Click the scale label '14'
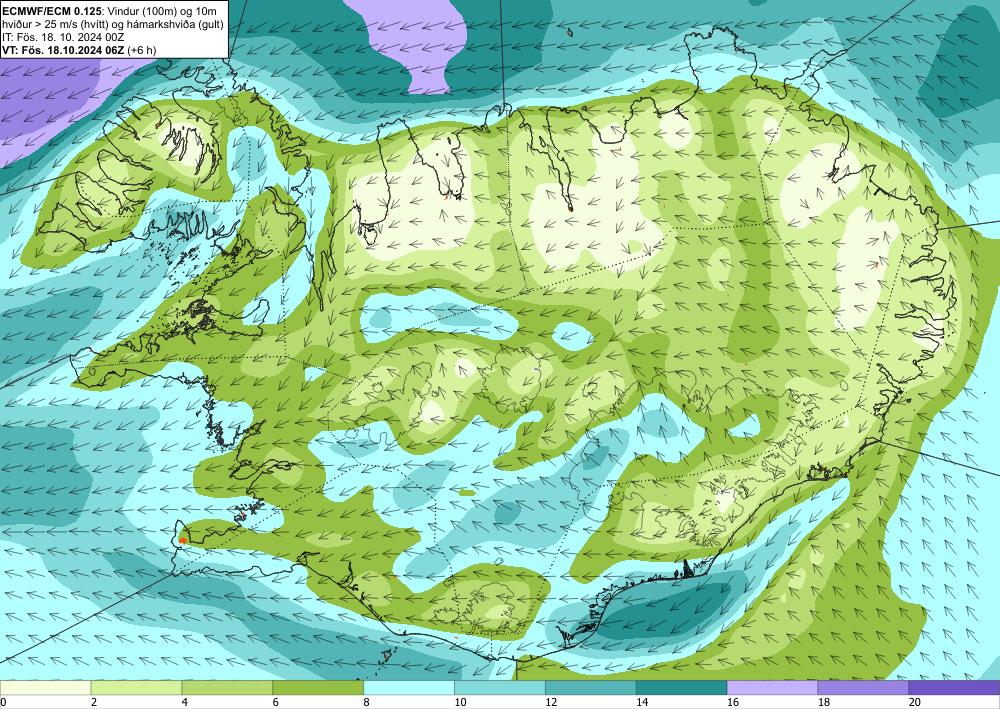1000x709 pixels. [642, 702]
